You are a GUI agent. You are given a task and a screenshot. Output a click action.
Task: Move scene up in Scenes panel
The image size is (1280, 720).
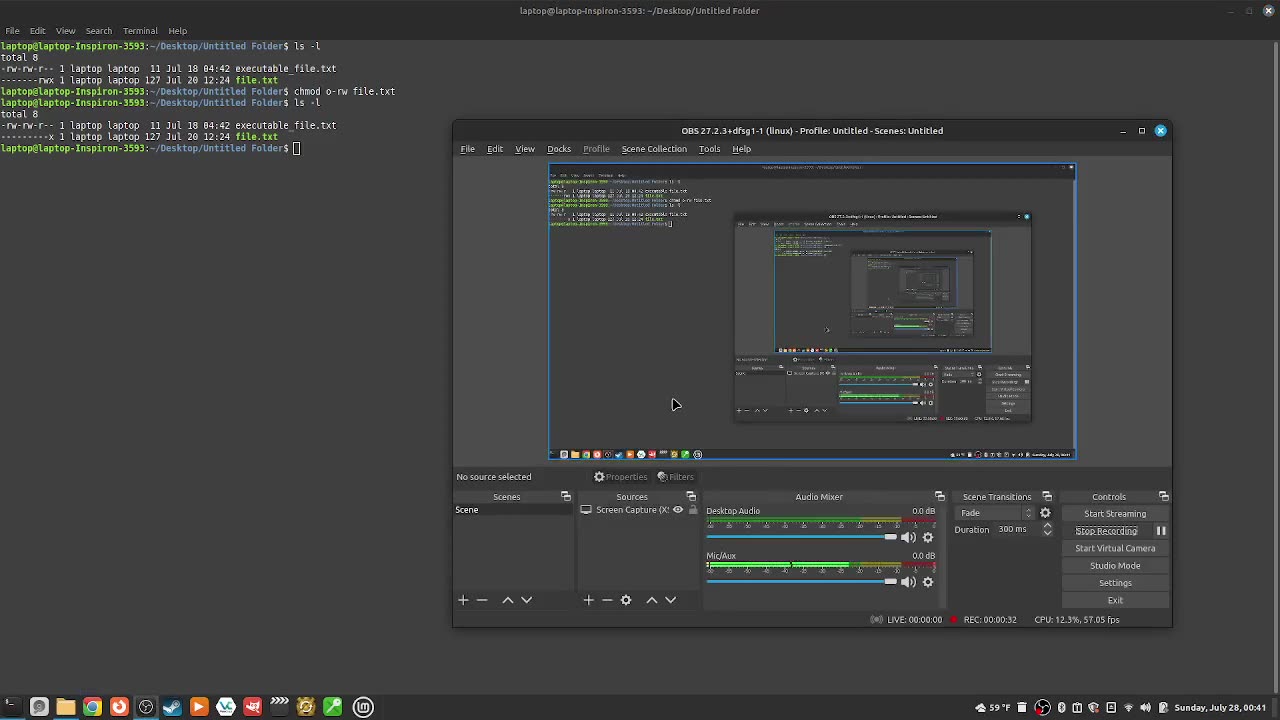click(508, 600)
